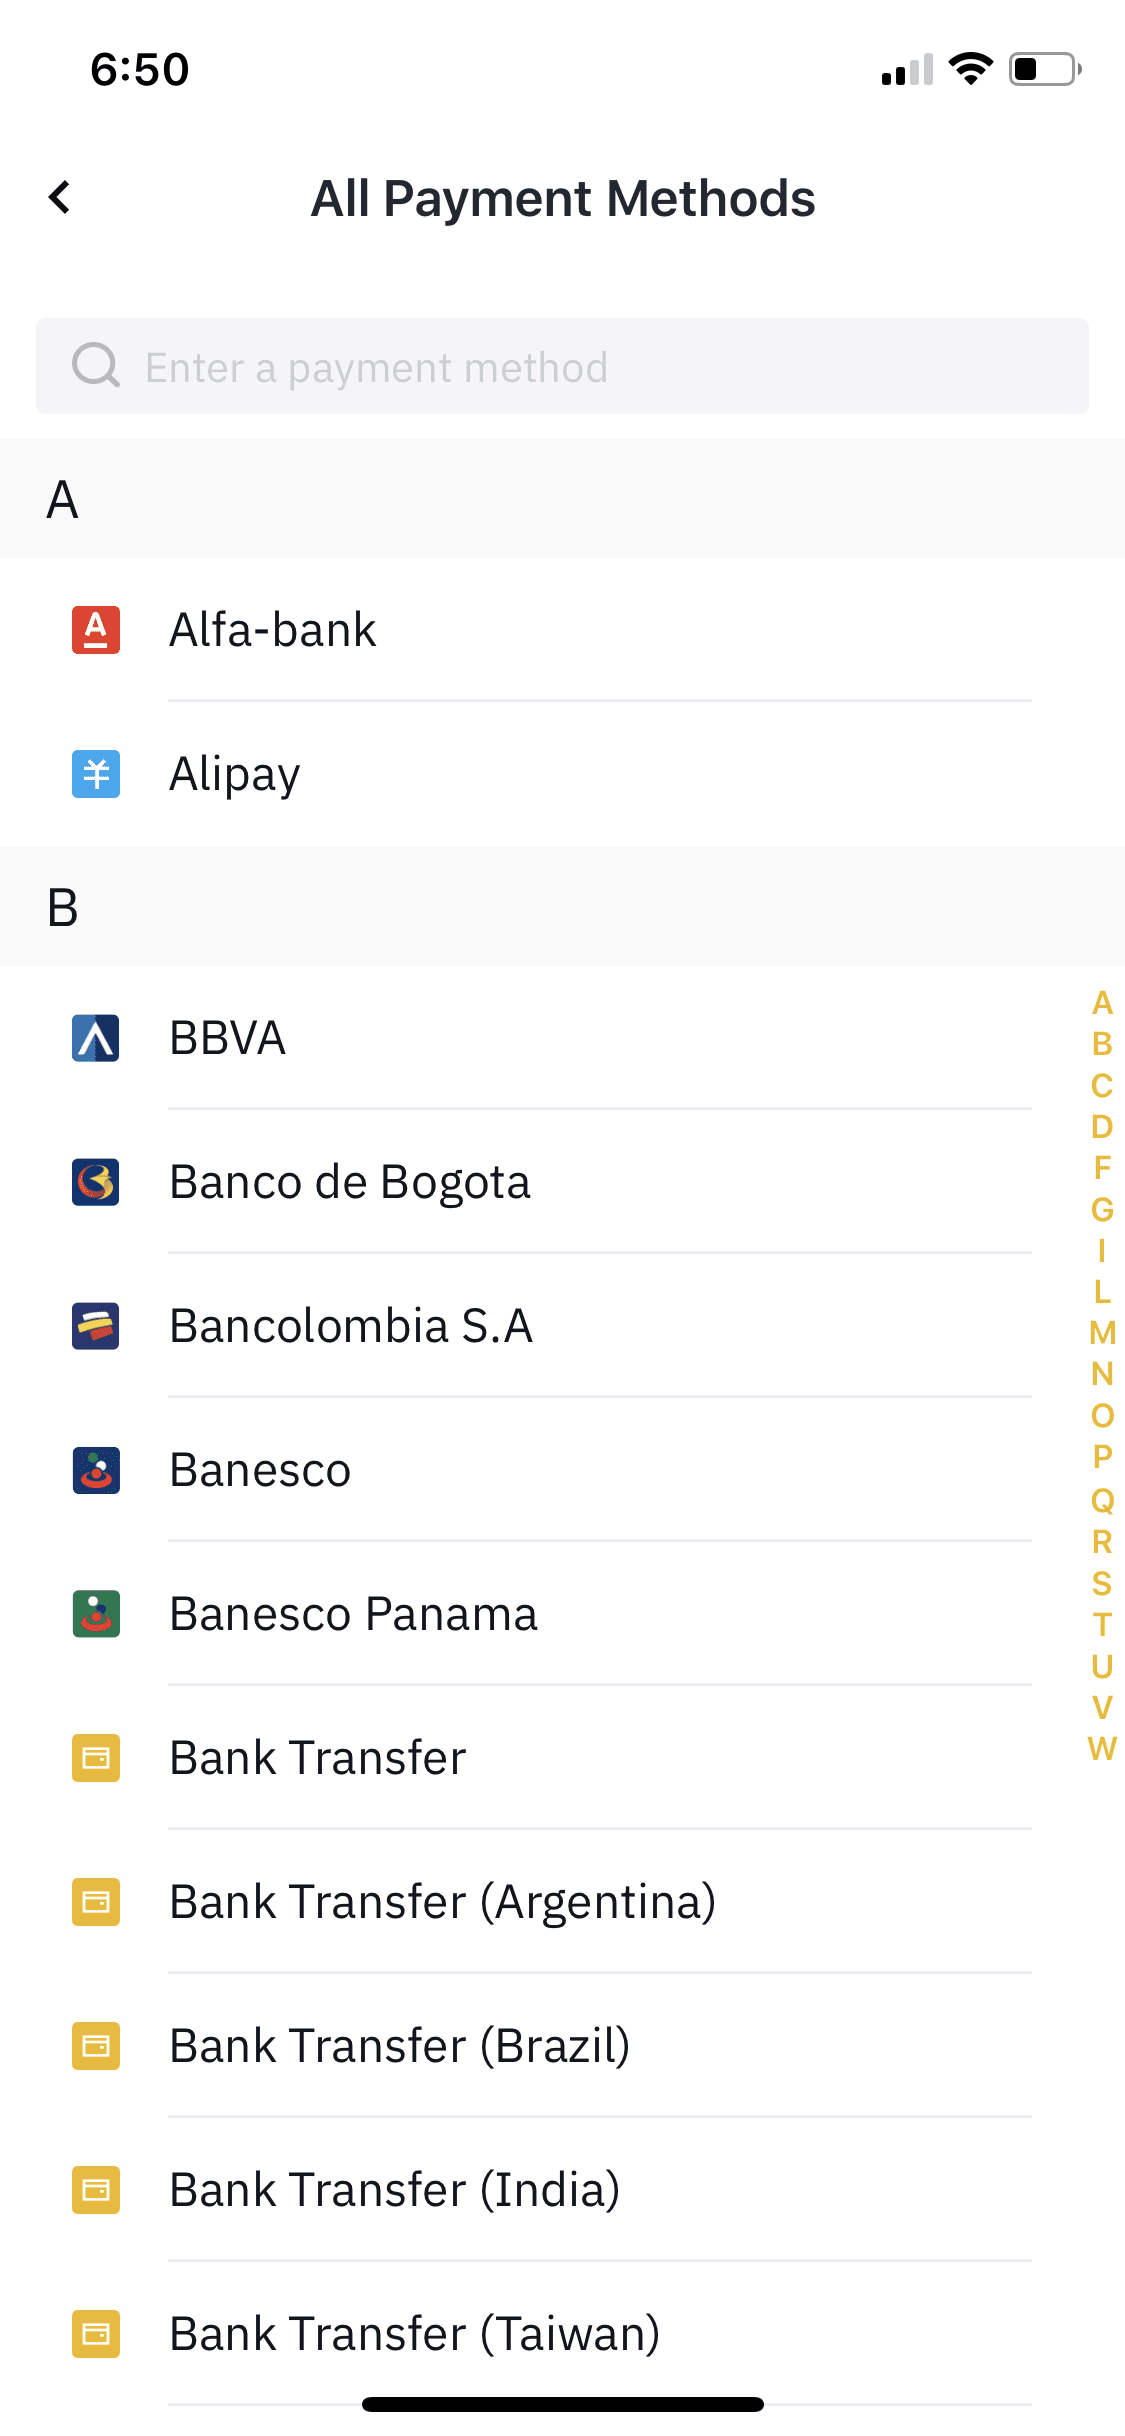This screenshot has height=2436, width=1125.
Task: Tap the Banco de Bogota logo icon
Action: click(x=96, y=1182)
